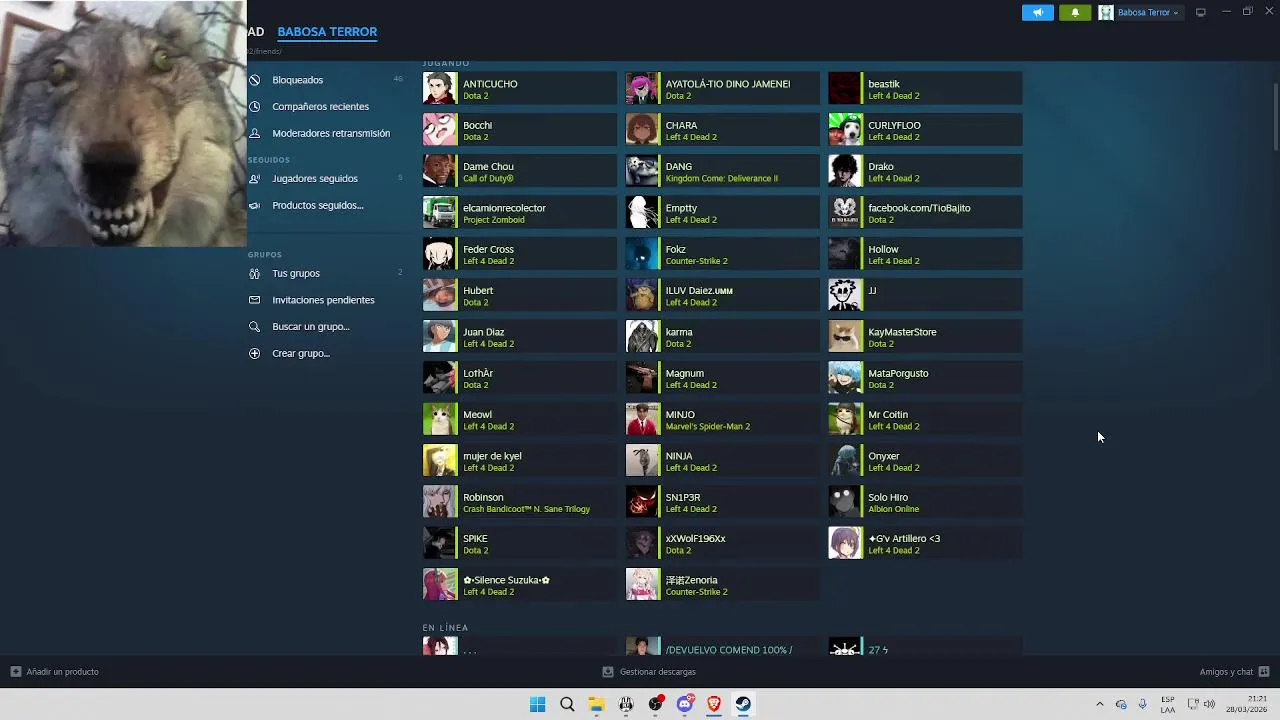Open CURLYFLOO friend avatar
Image resolution: width=1280 pixels, height=720 pixels.
point(845,129)
